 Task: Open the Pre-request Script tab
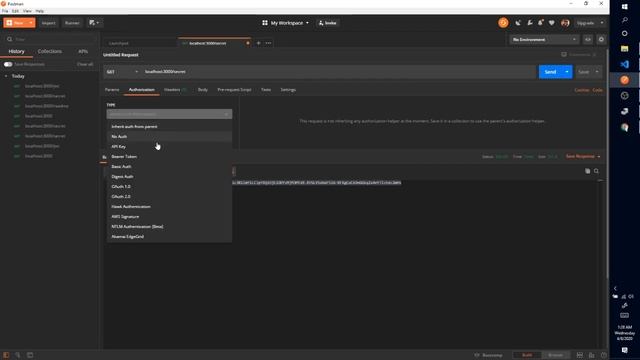(234, 90)
